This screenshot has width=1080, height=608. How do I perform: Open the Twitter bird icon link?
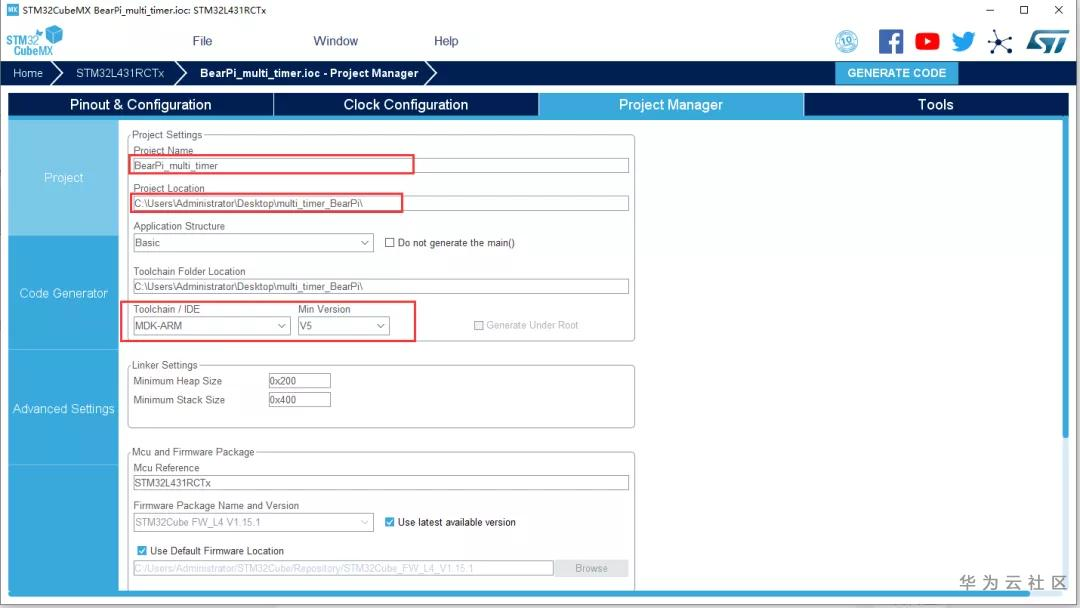tap(963, 42)
